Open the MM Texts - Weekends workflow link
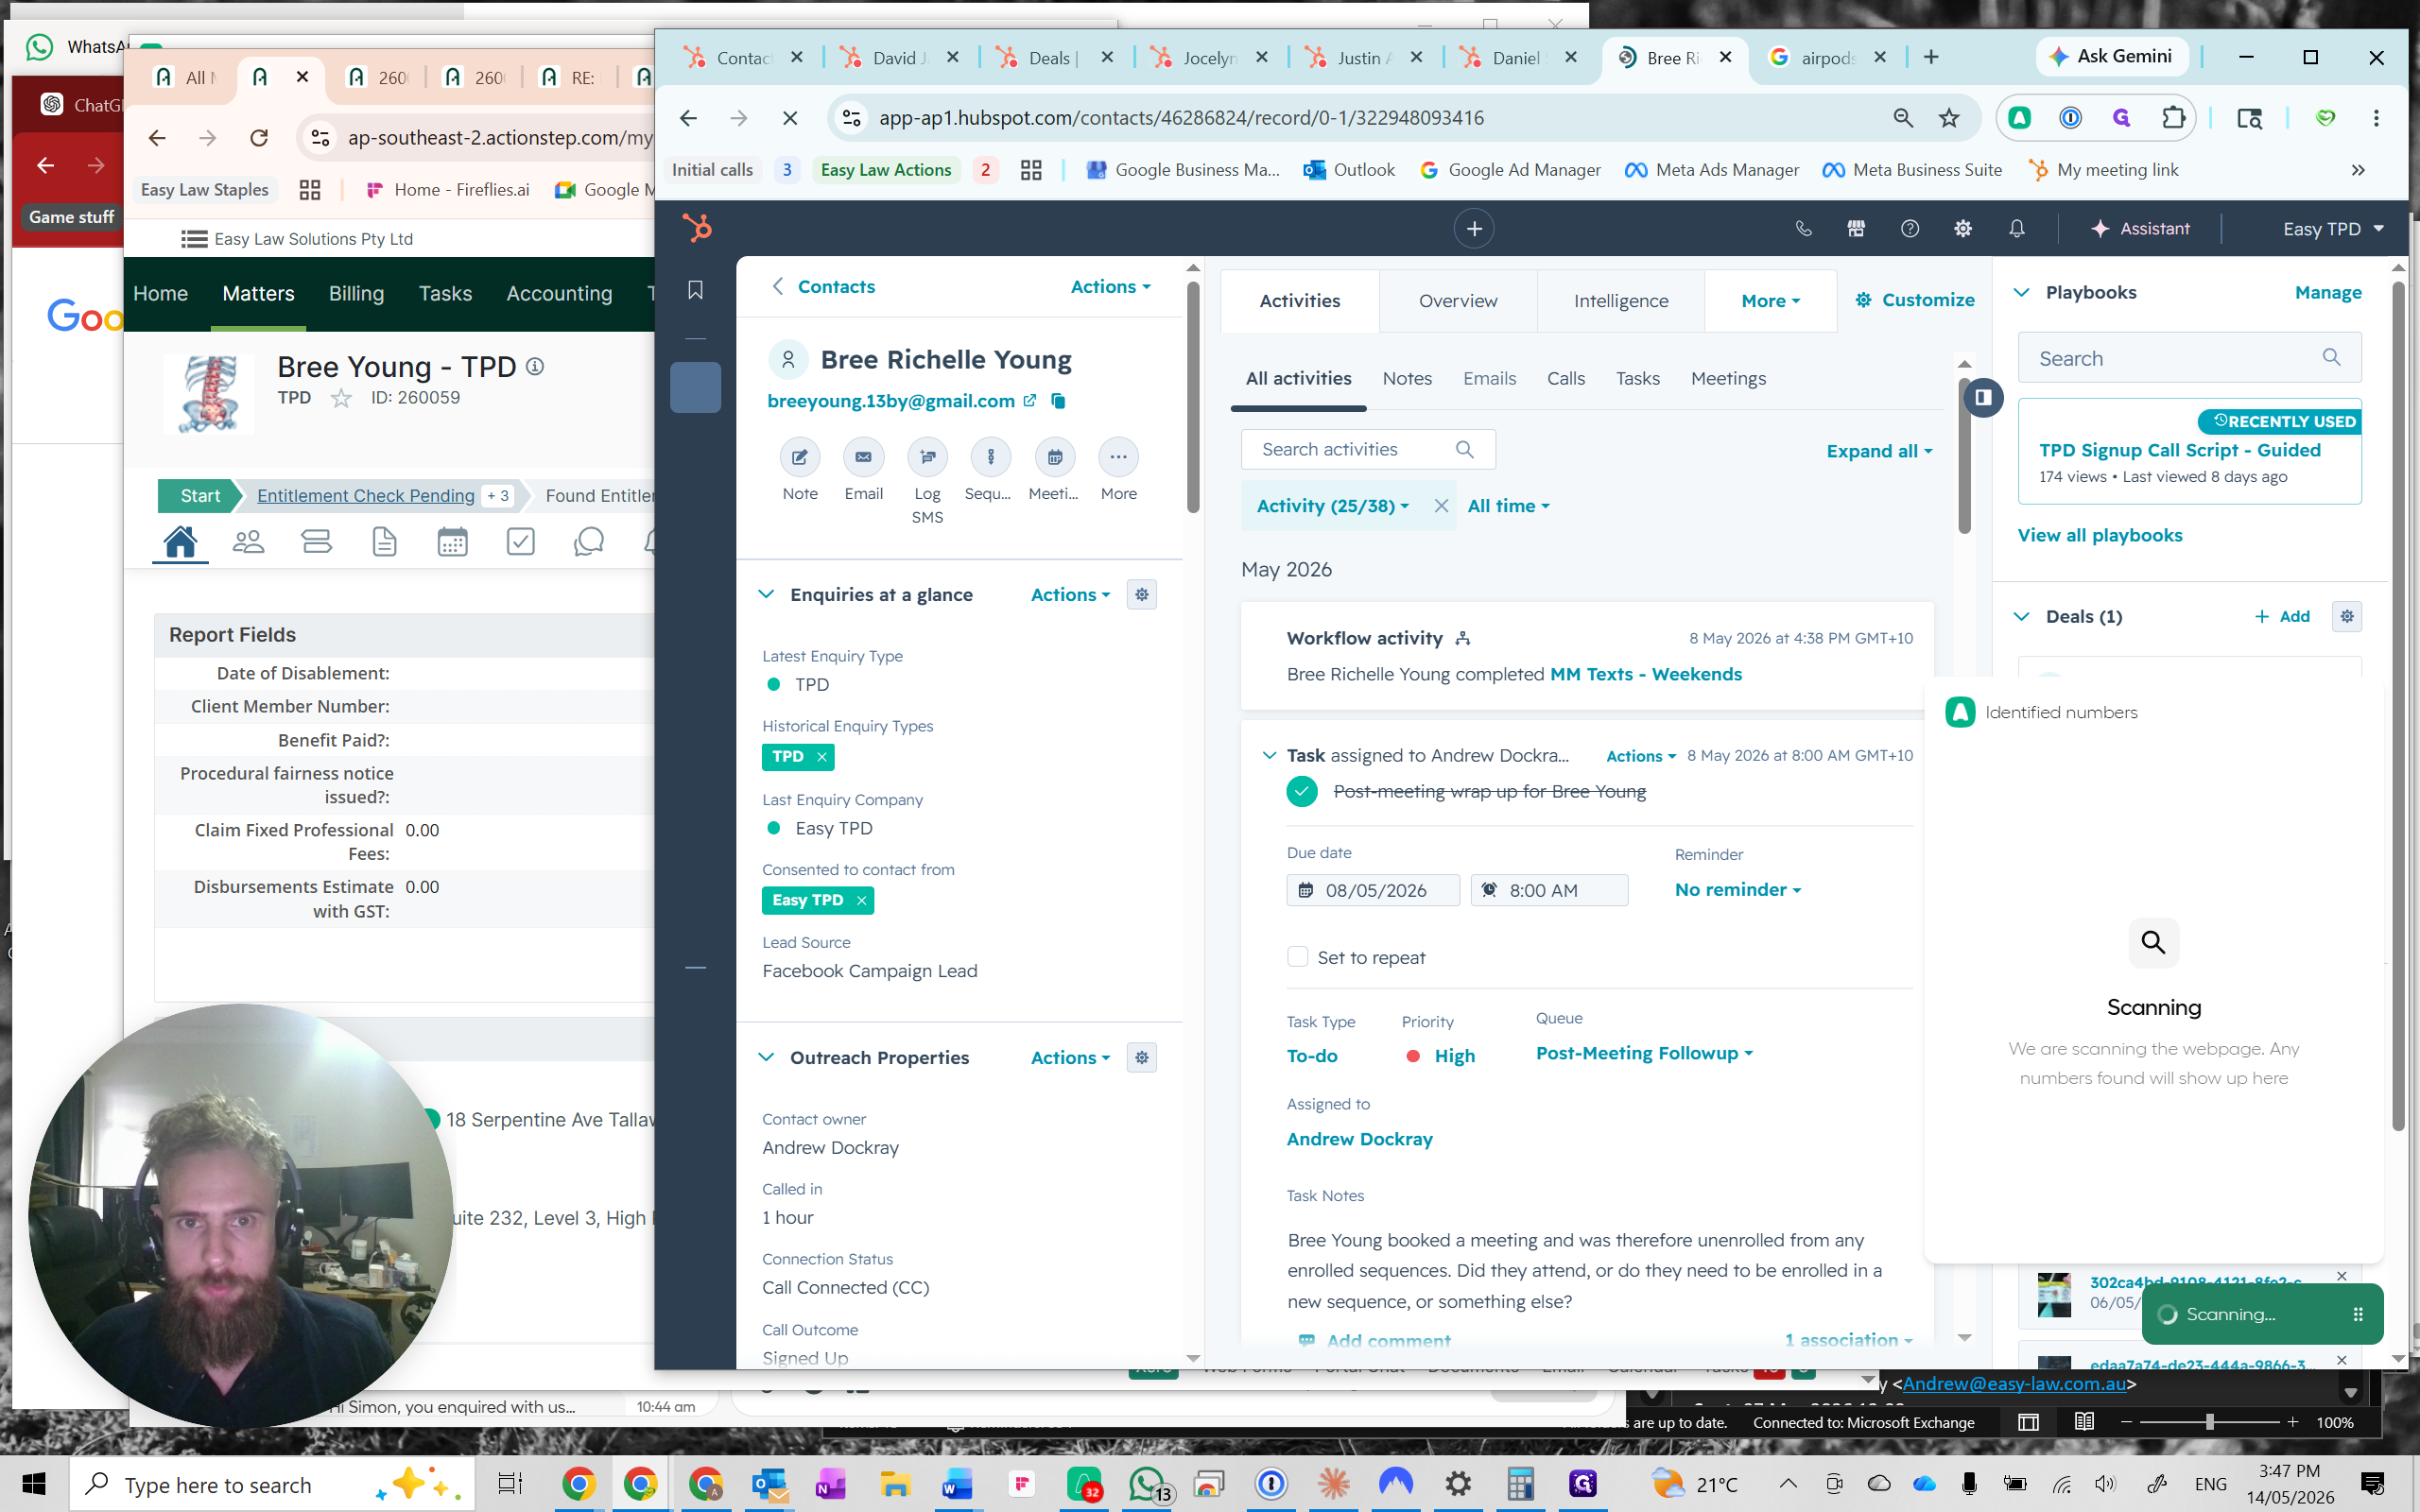This screenshot has height=1512, width=2420. 1645,674
